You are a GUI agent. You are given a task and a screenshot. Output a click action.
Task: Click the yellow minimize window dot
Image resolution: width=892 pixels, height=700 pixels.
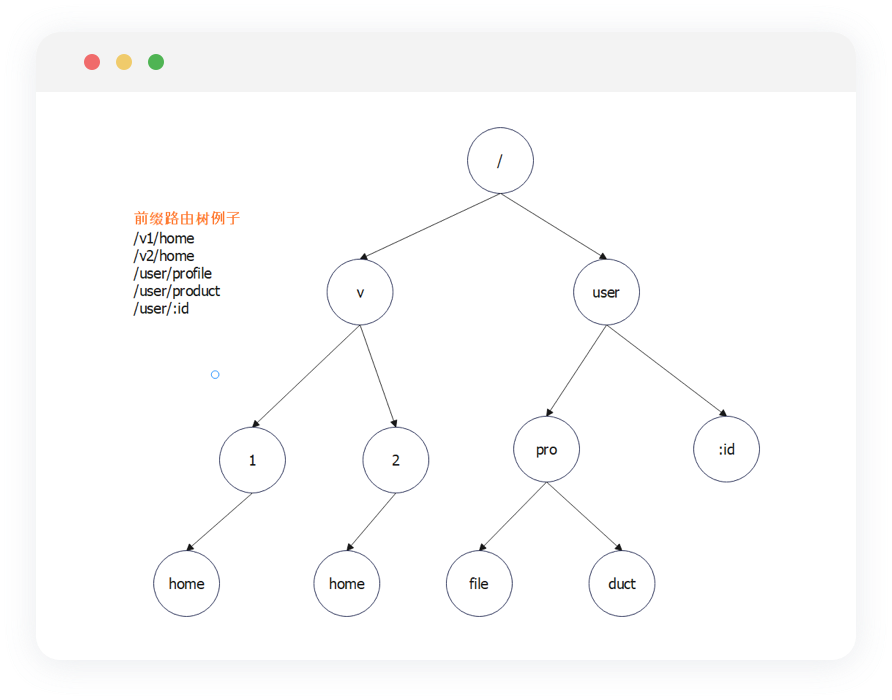tap(124, 62)
